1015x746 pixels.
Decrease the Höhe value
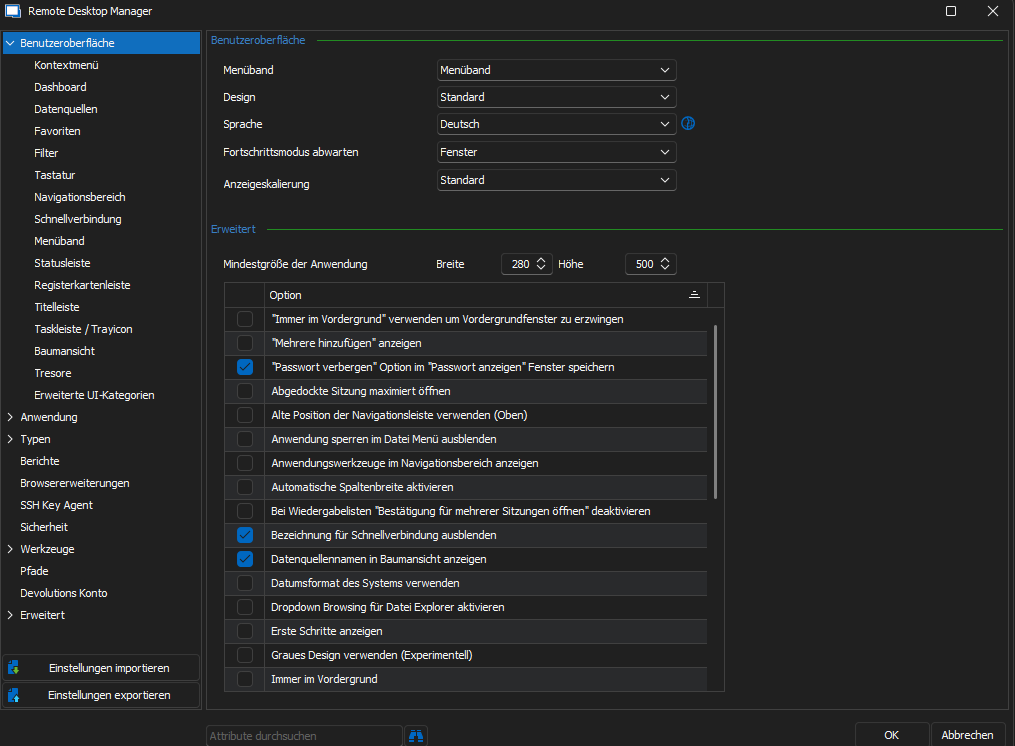click(665, 268)
